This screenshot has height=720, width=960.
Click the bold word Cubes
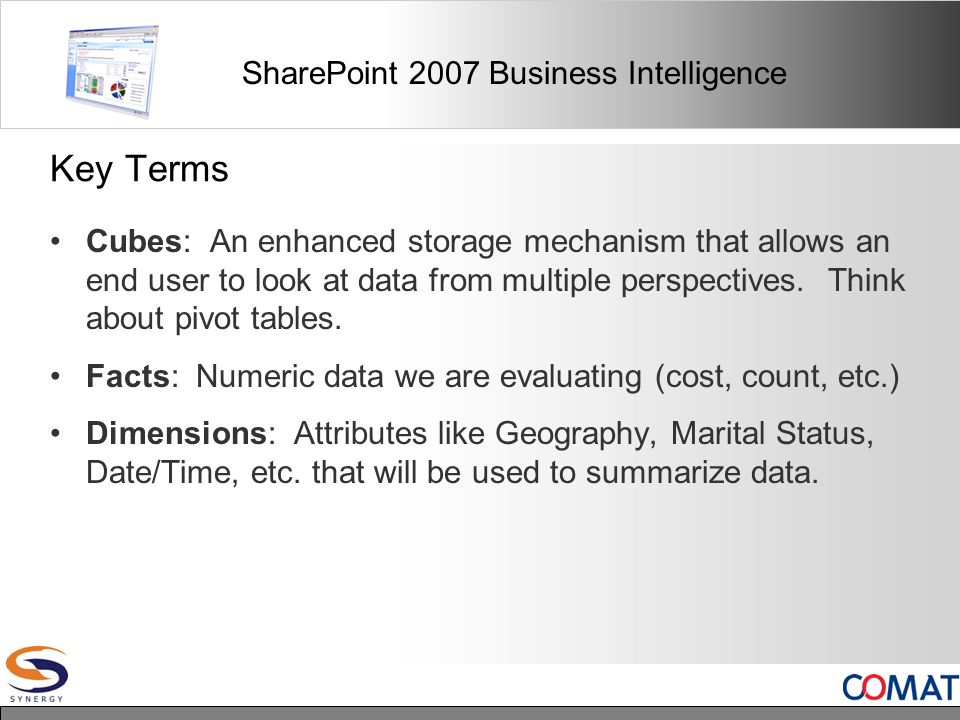click(134, 241)
